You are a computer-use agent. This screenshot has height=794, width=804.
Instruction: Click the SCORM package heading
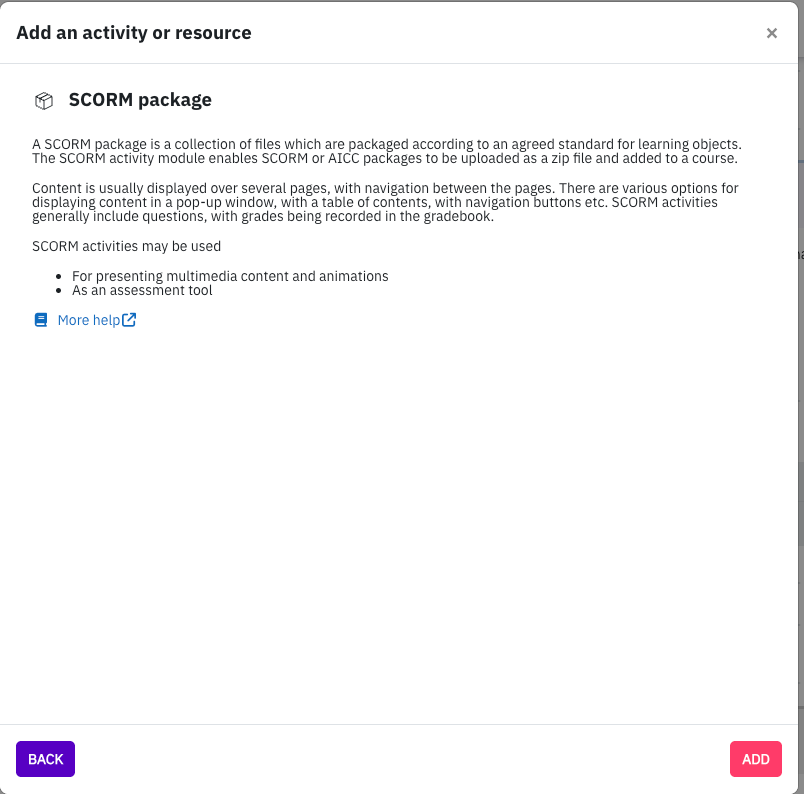pyautogui.click(x=140, y=100)
